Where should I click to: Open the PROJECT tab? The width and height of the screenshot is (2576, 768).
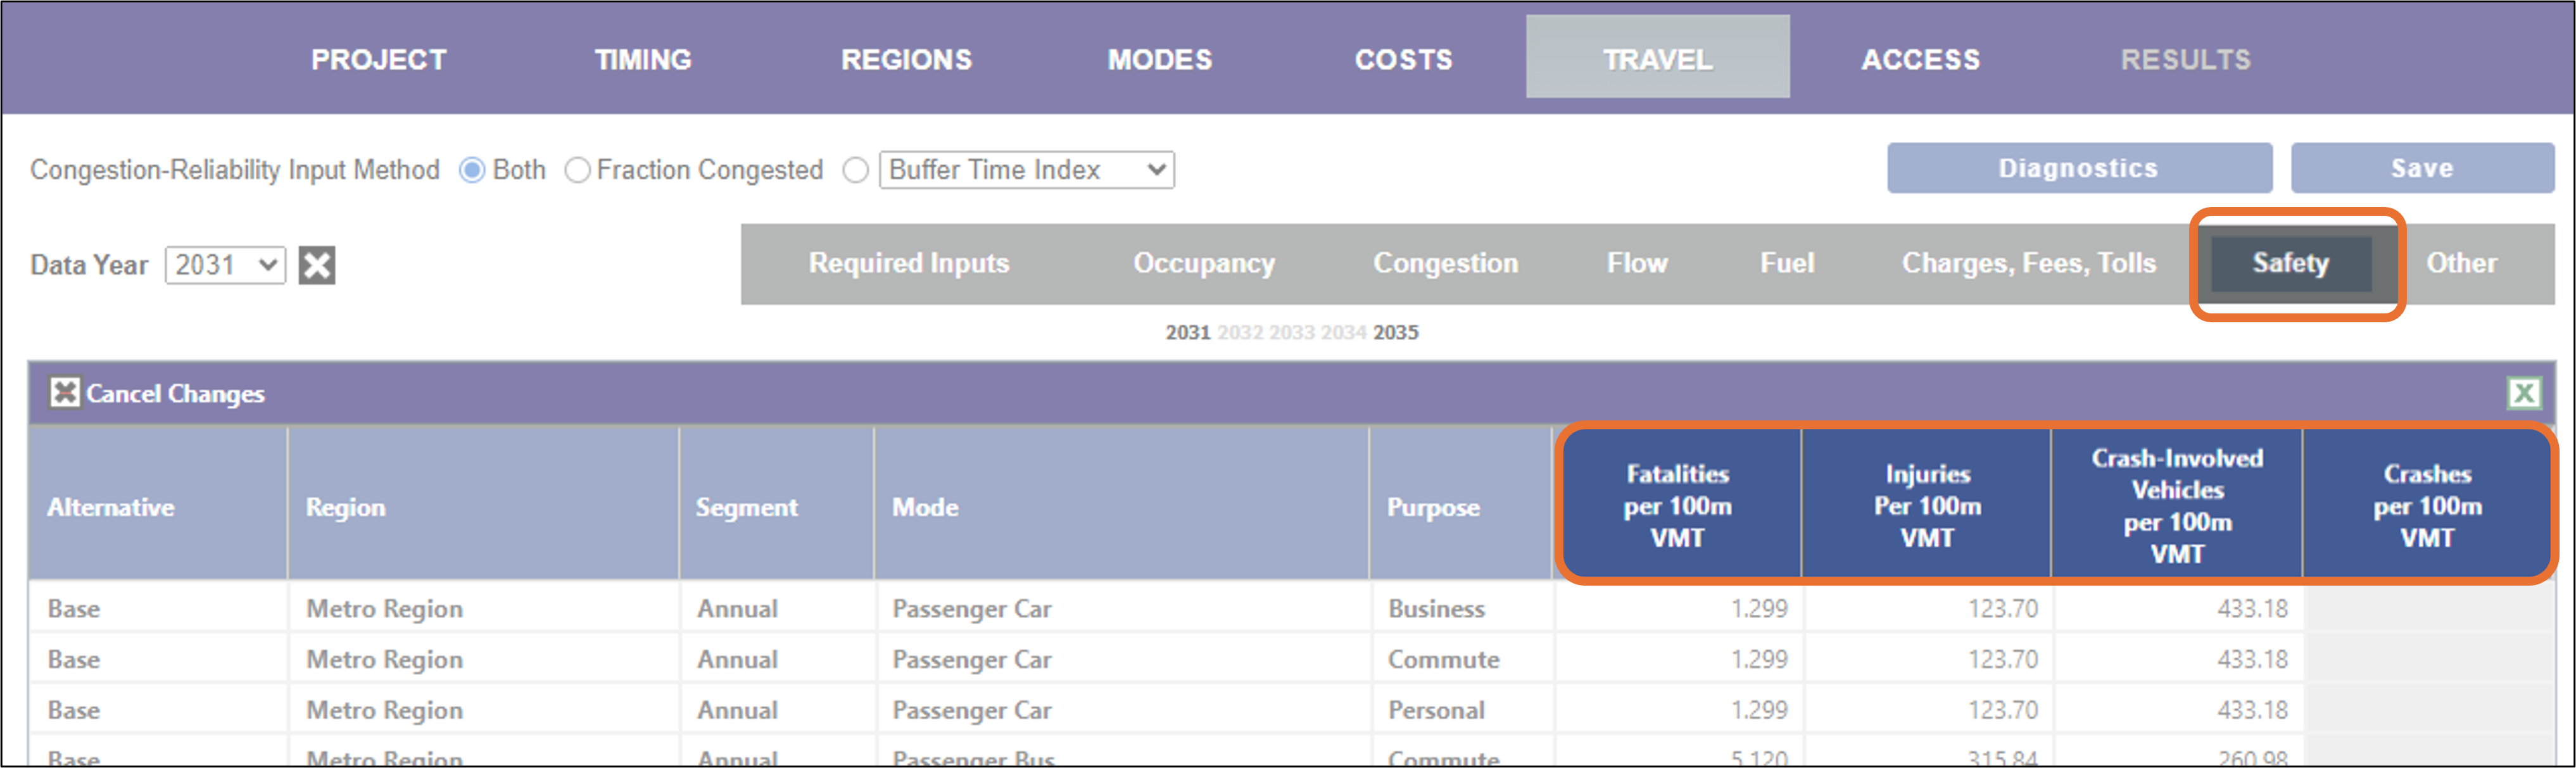379,60
